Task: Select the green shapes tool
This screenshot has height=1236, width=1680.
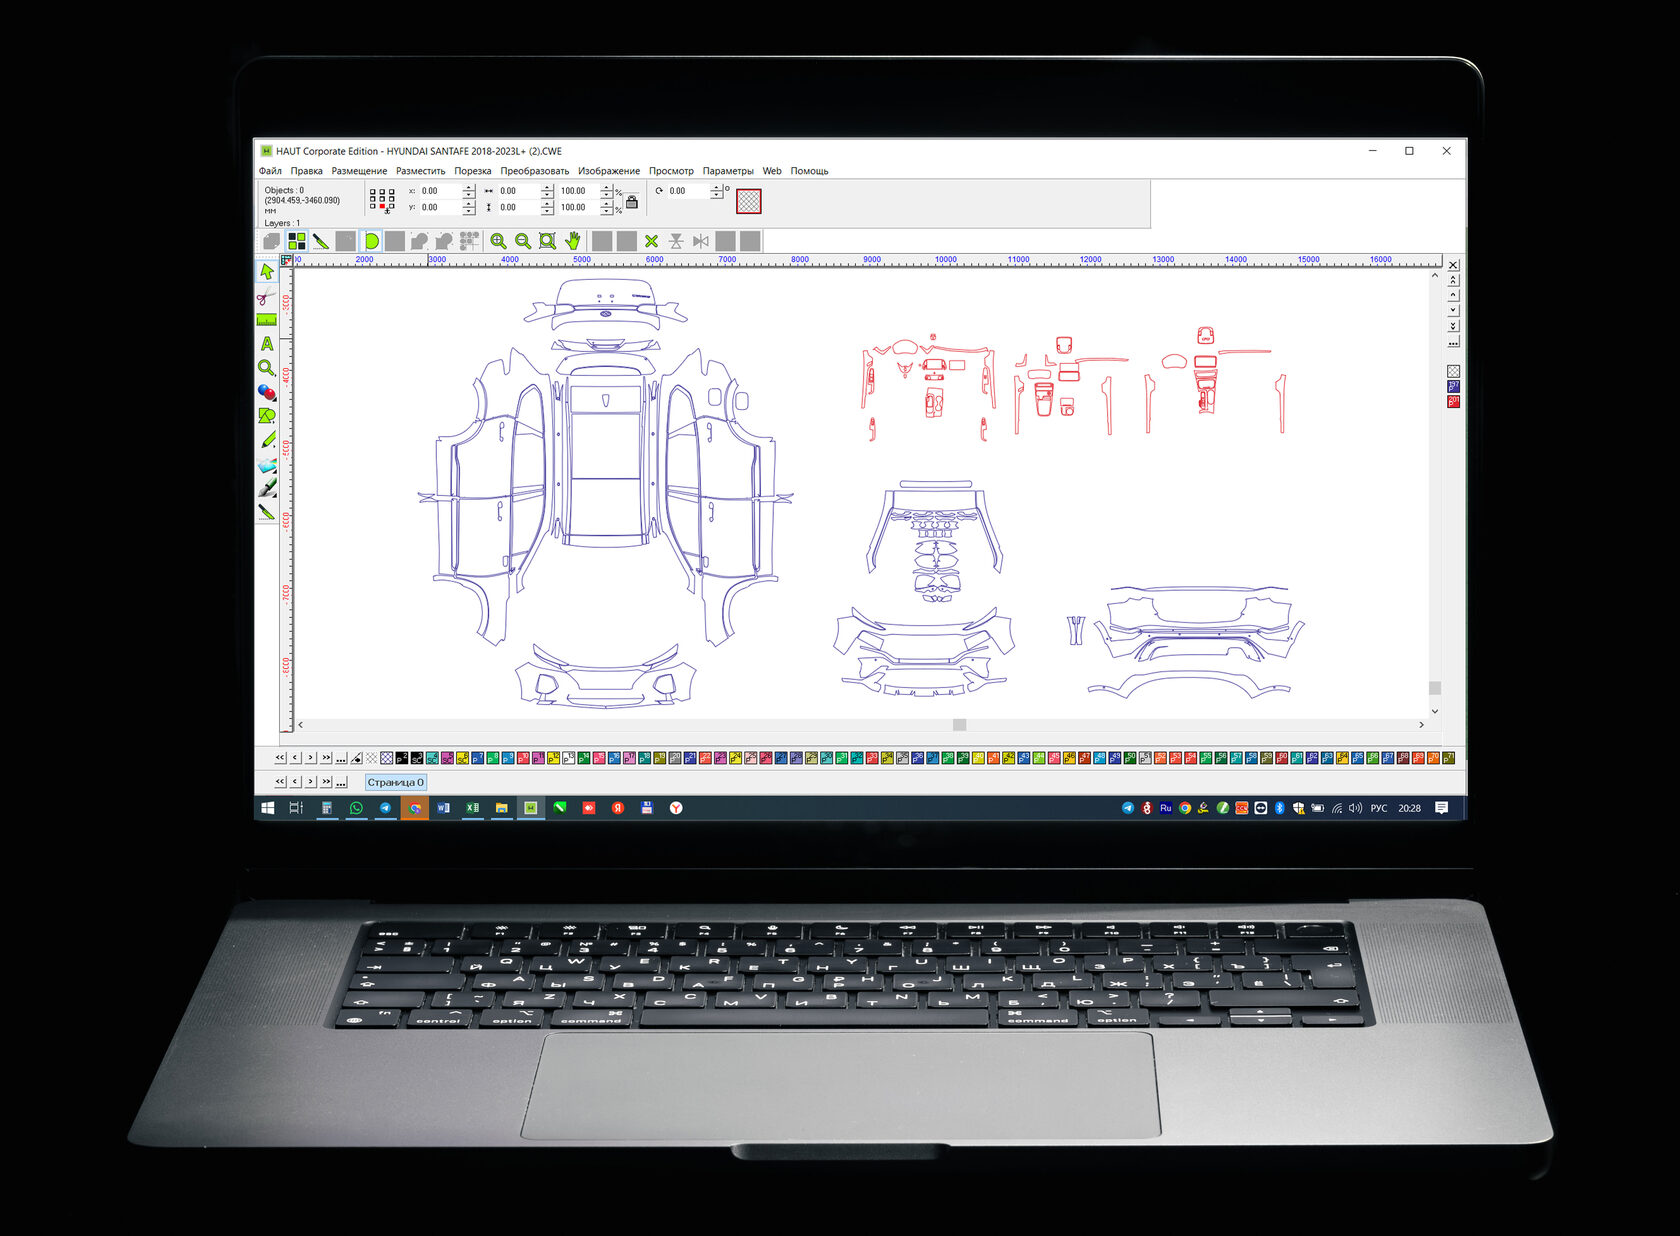Action: coord(266,416)
